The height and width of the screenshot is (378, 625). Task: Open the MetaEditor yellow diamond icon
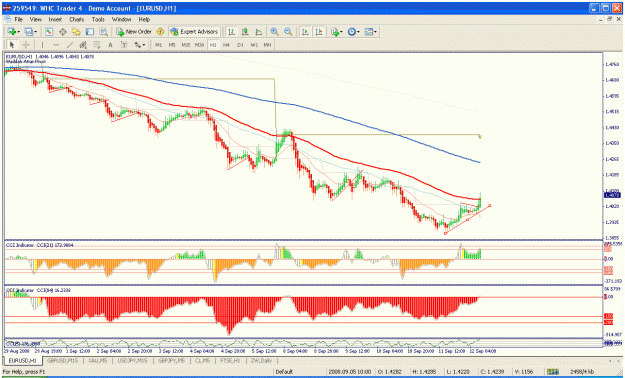pos(161,32)
